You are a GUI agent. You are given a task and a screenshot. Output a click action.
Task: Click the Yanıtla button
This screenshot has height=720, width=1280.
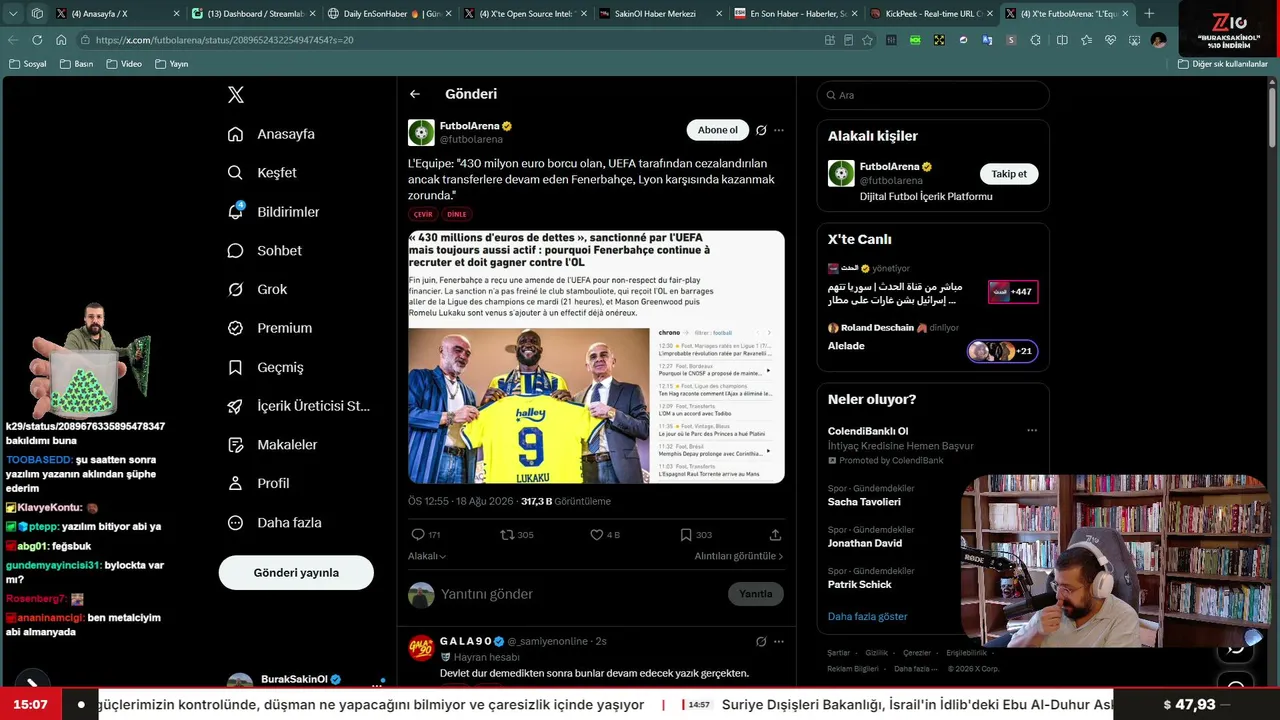755,594
